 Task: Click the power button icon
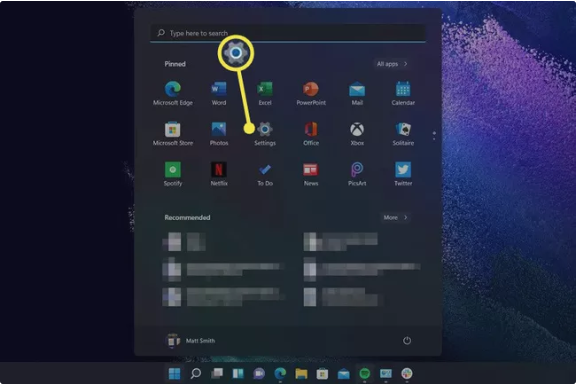(407, 340)
